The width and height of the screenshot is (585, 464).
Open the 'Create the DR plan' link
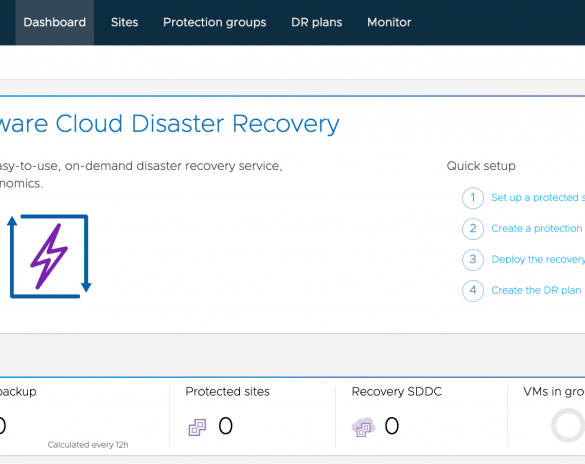(536, 290)
